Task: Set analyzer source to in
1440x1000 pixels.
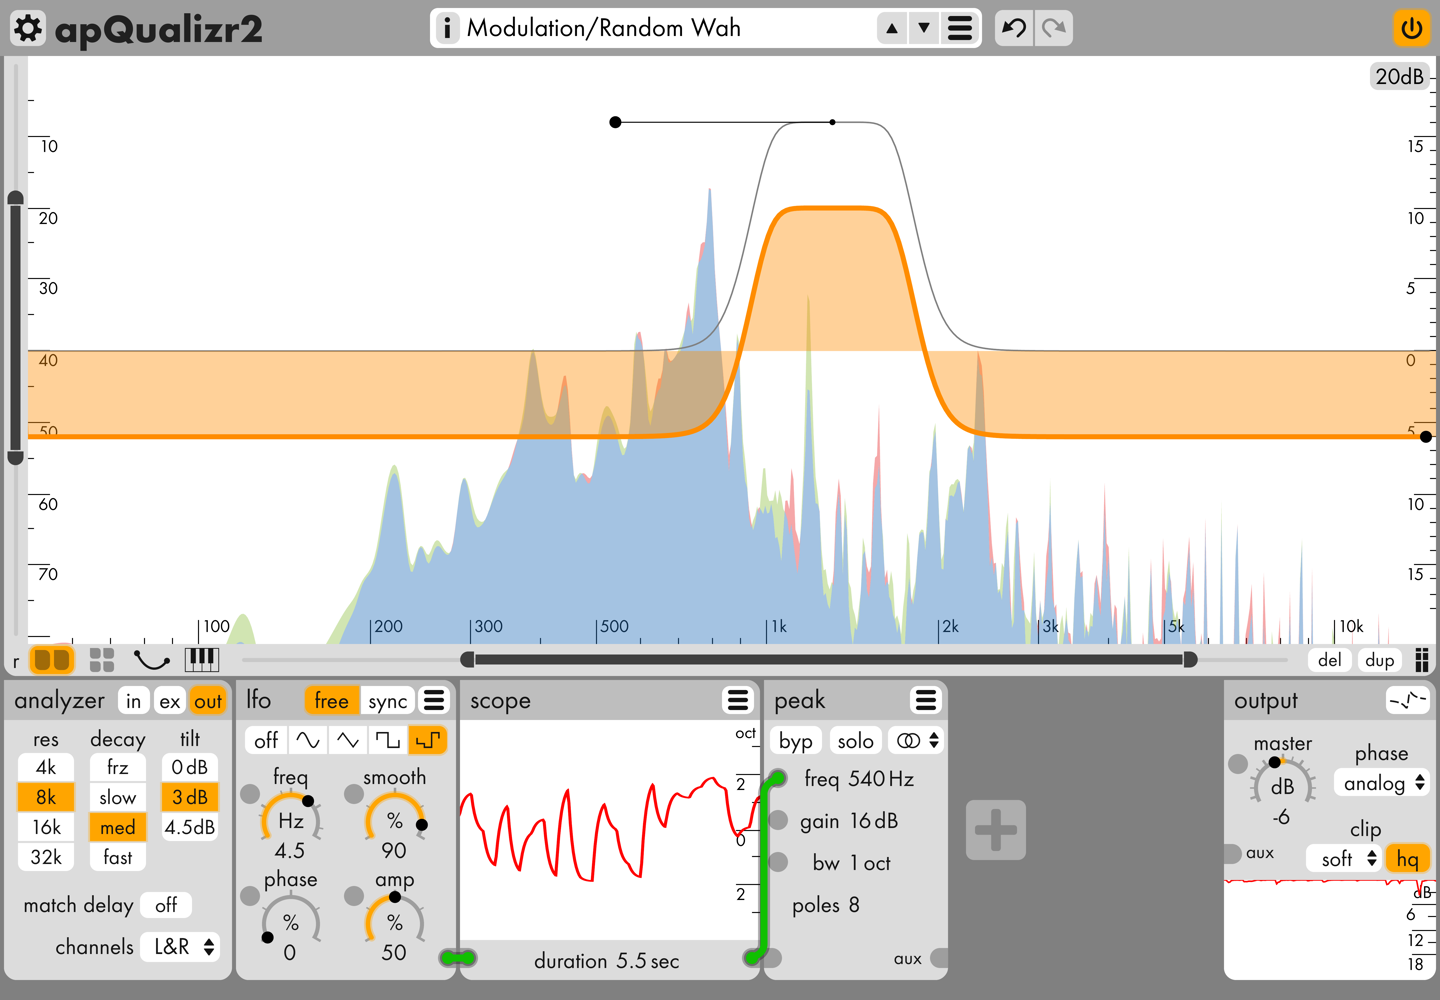Action: pyautogui.click(x=133, y=701)
